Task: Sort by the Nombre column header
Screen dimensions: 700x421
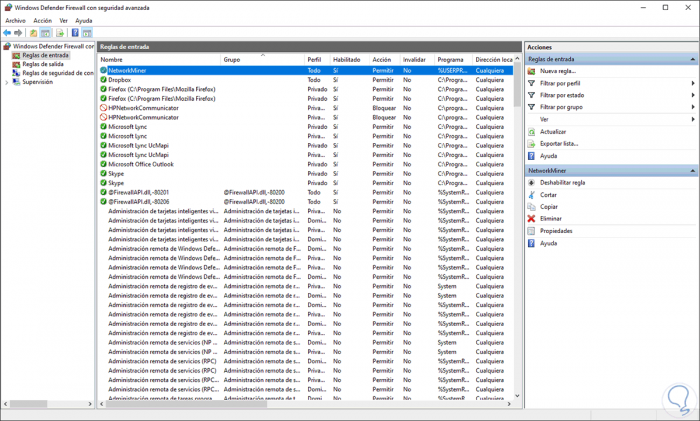Action: pyautogui.click(x=158, y=59)
